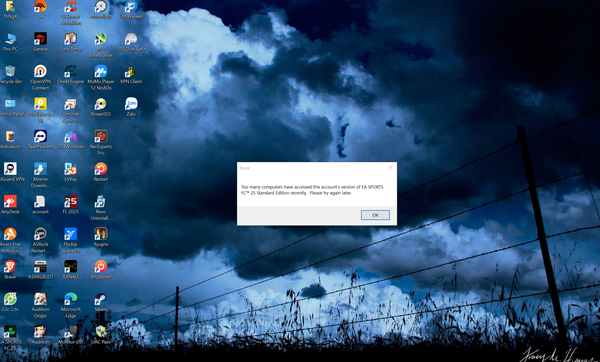This screenshot has width=600, height=362.
Task: Select the Core Temp shortcut
Action: coord(70,42)
